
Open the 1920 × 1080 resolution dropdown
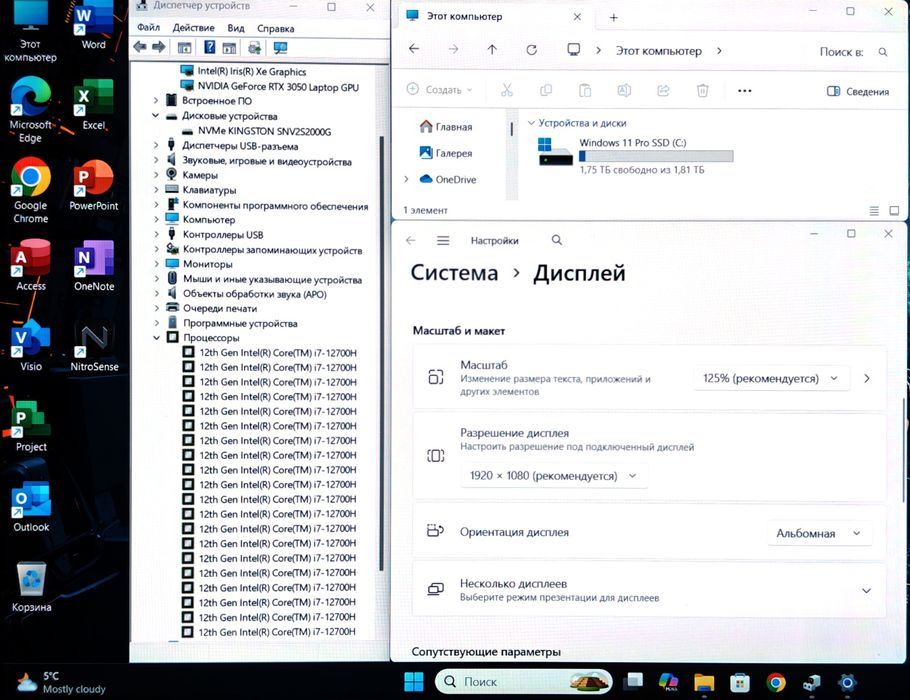pyautogui.click(x=553, y=476)
